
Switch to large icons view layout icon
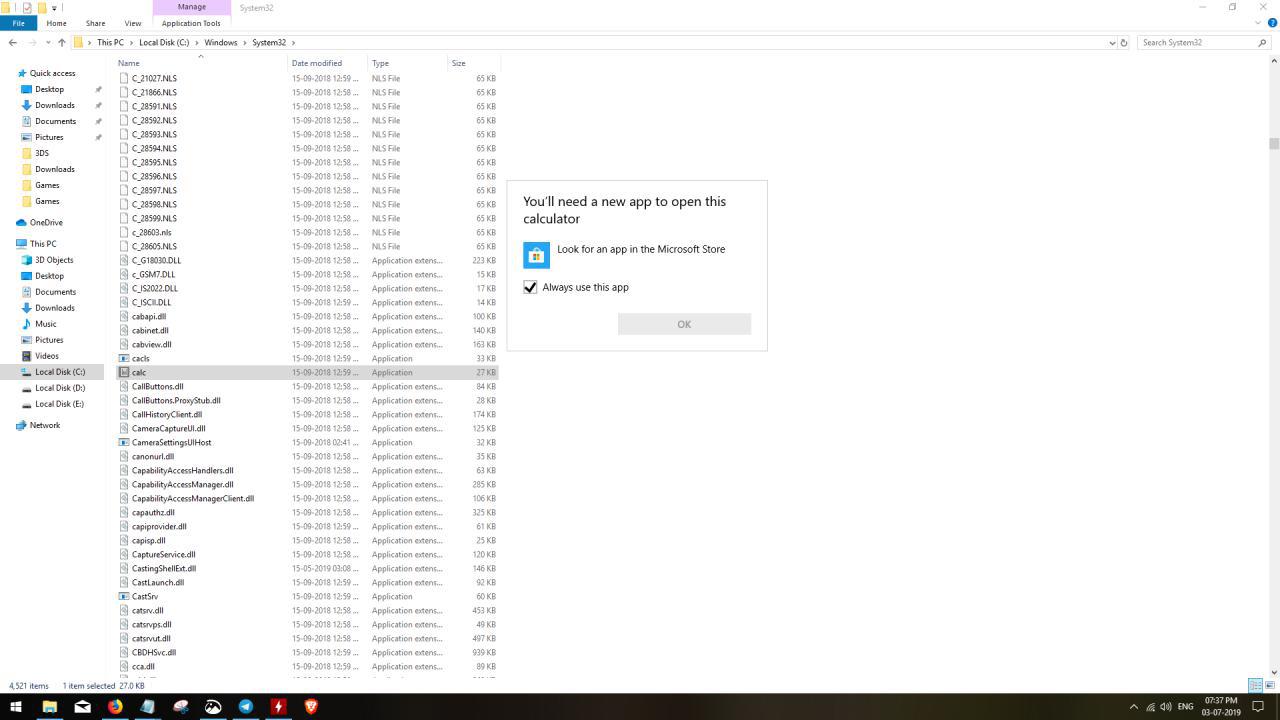1268,686
